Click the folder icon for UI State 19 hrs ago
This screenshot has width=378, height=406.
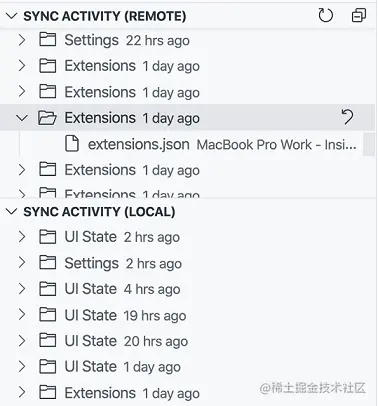[x=48, y=315]
